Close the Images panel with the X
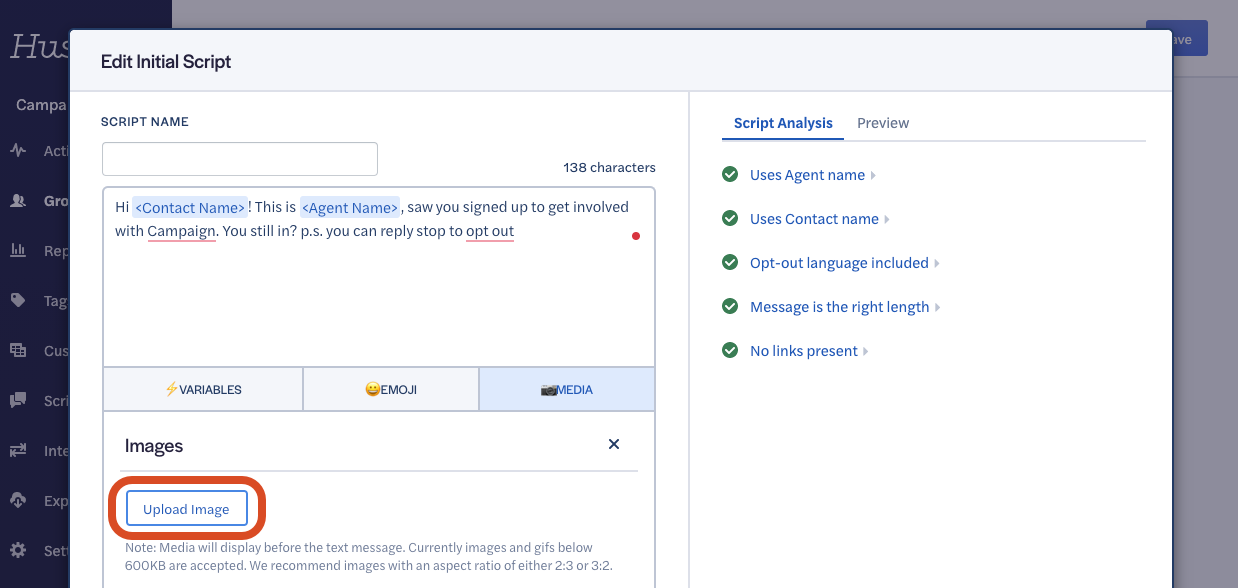The height and width of the screenshot is (588, 1238). 614,444
